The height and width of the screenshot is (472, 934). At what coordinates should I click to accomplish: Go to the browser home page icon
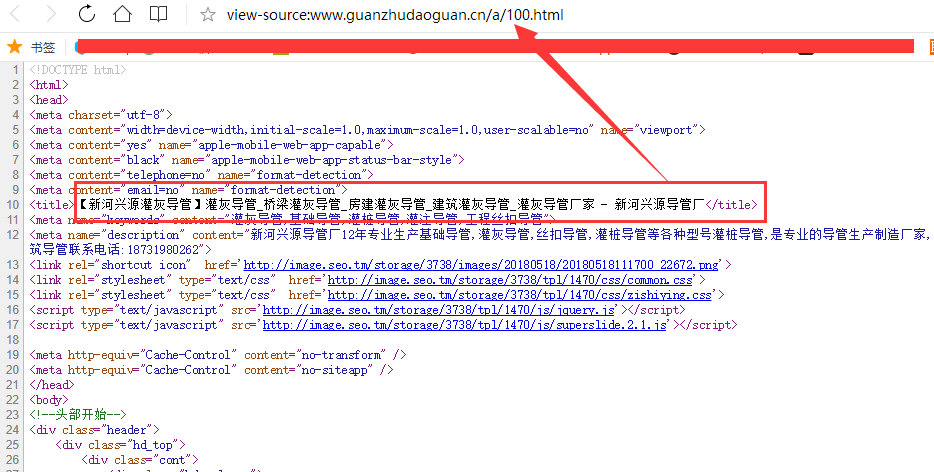[123, 13]
